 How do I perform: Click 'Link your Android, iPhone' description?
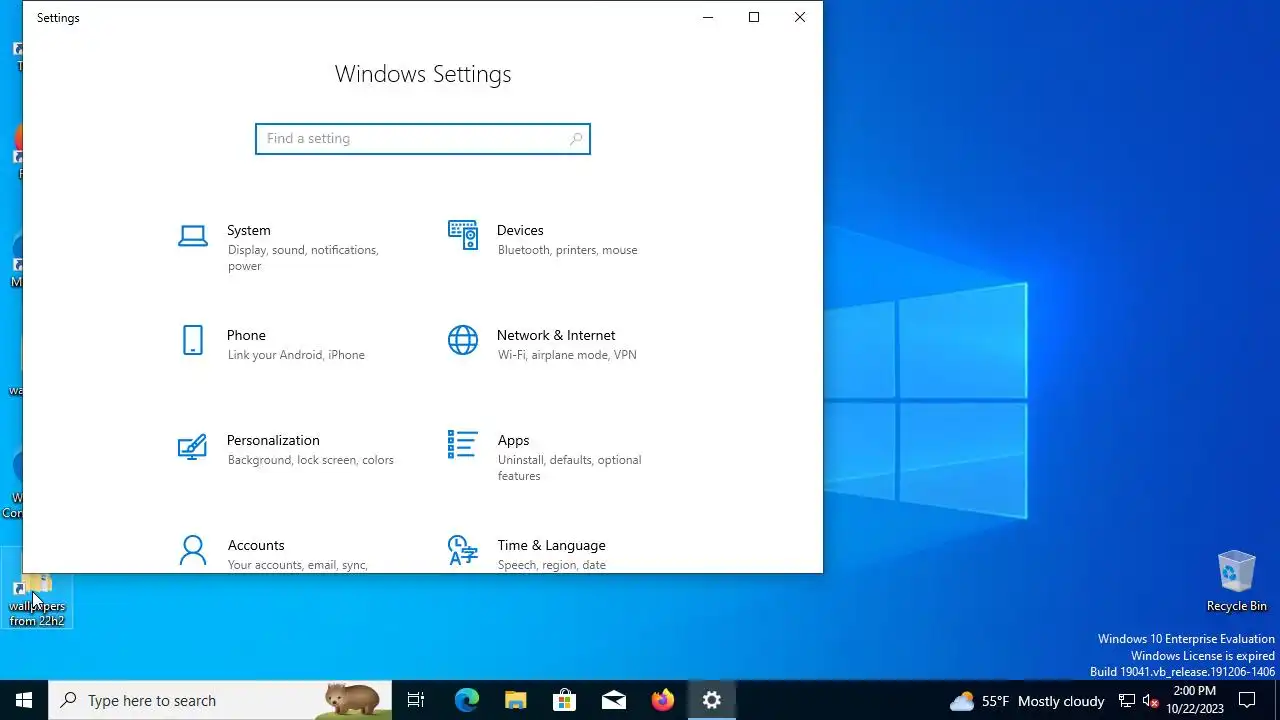pyautogui.click(x=296, y=355)
